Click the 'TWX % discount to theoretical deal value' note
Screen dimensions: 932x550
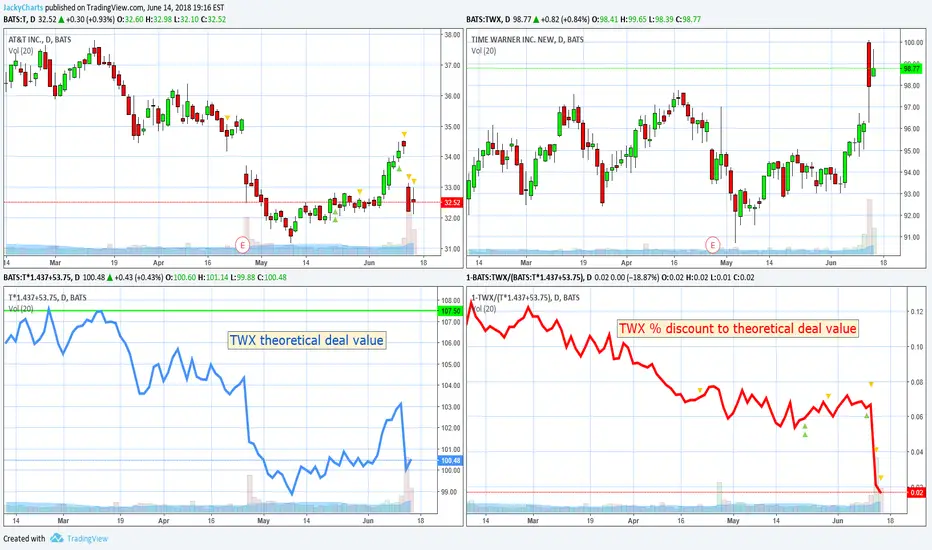[738, 328]
